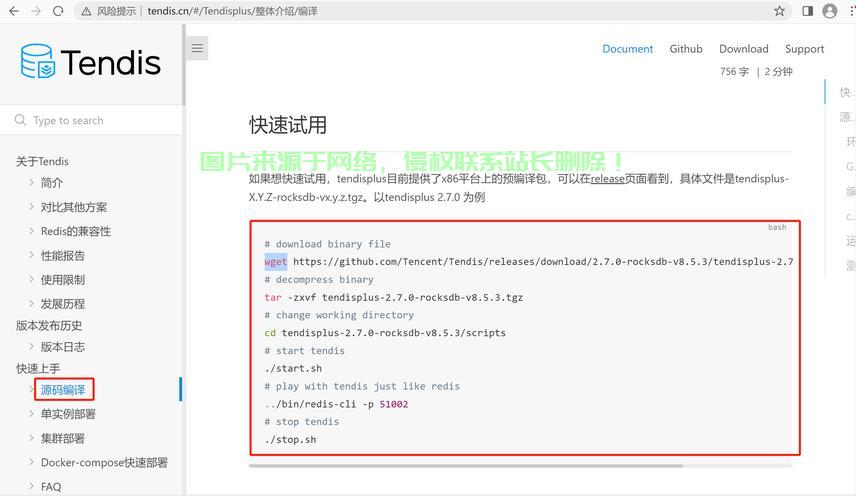This screenshot has height=500, width=856.
Task: Expand the chevron beside Redis的兼容性
Action: point(31,230)
